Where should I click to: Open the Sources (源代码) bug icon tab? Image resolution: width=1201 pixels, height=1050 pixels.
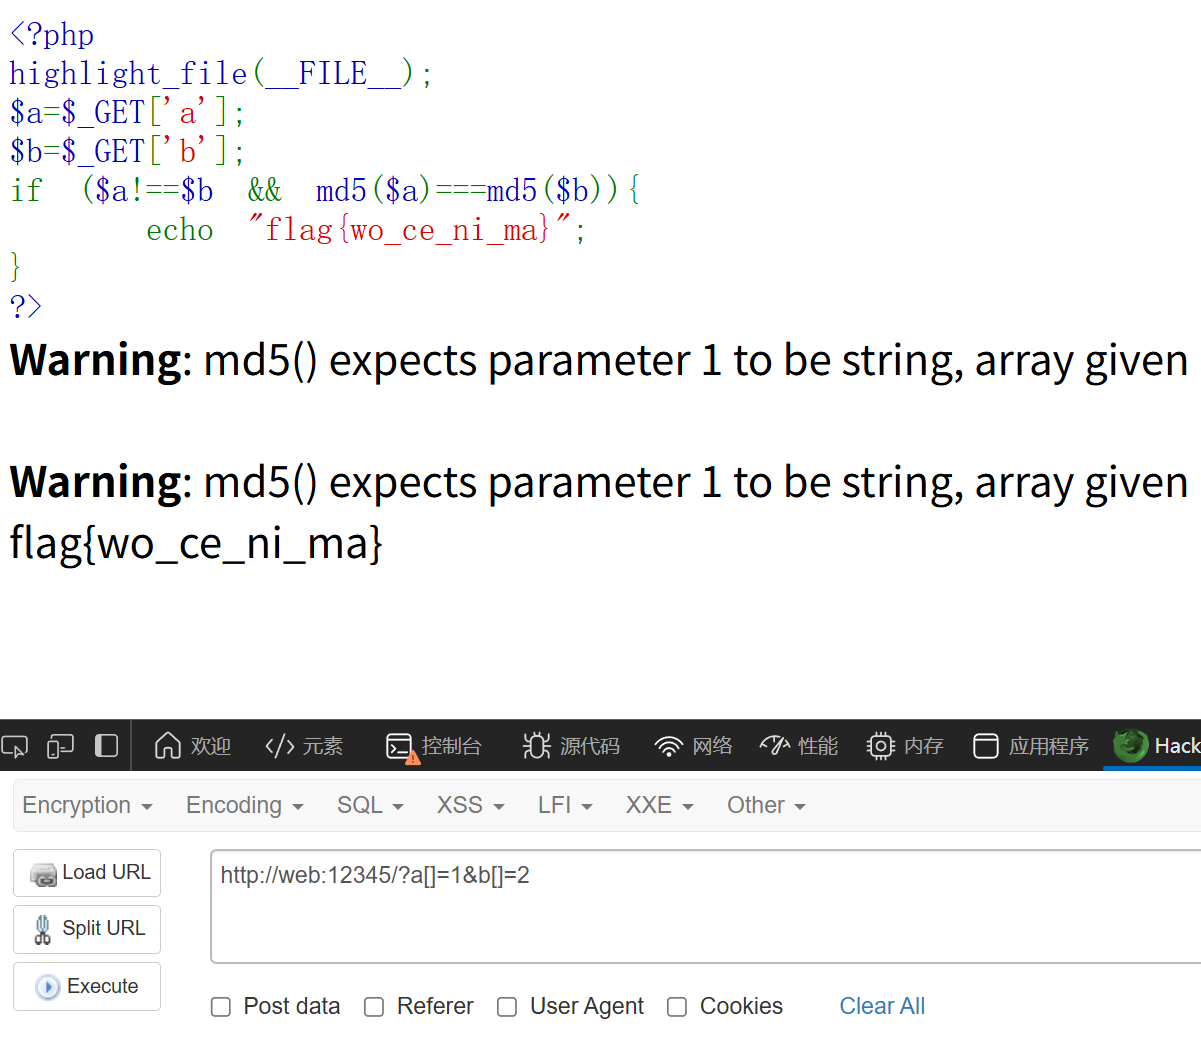click(570, 746)
